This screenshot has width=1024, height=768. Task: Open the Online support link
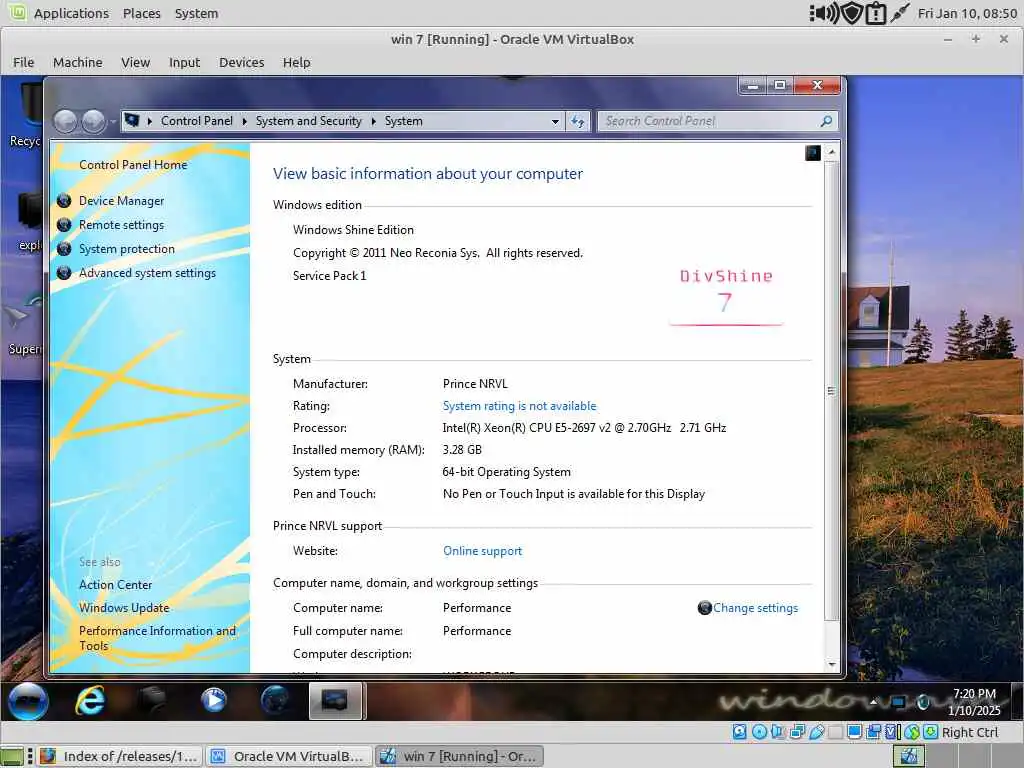(x=483, y=551)
